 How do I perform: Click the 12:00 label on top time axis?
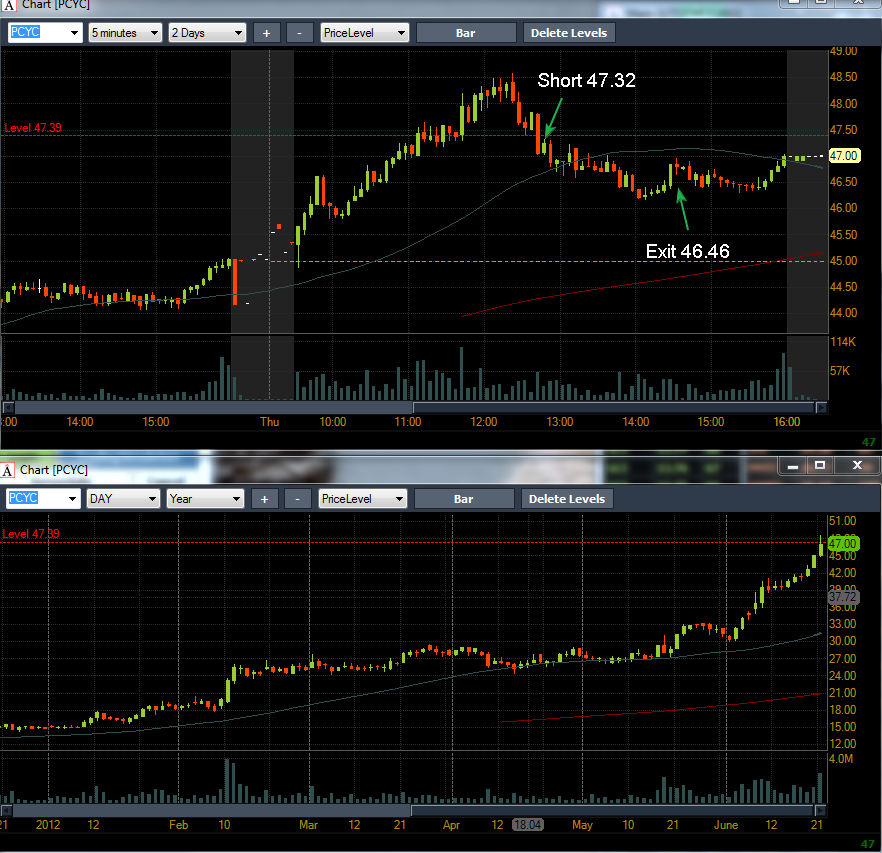[484, 422]
